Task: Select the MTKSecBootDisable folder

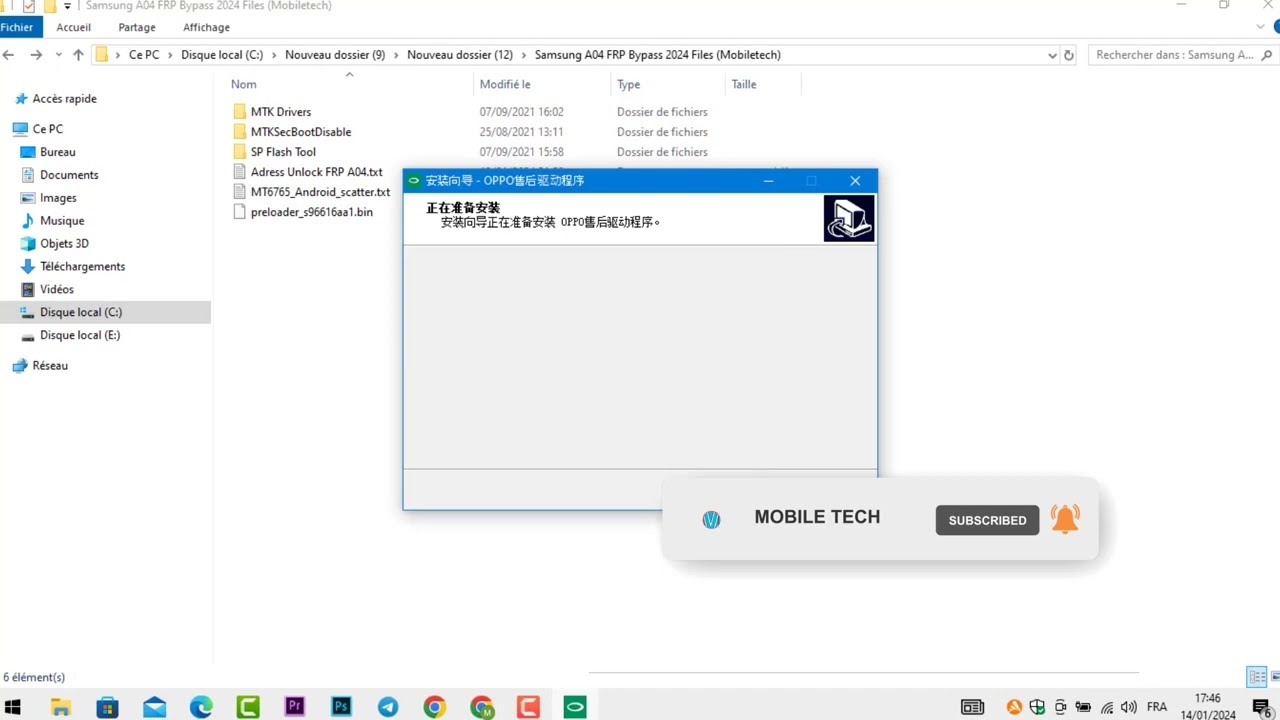Action: pyautogui.click(x=300, y=132)
